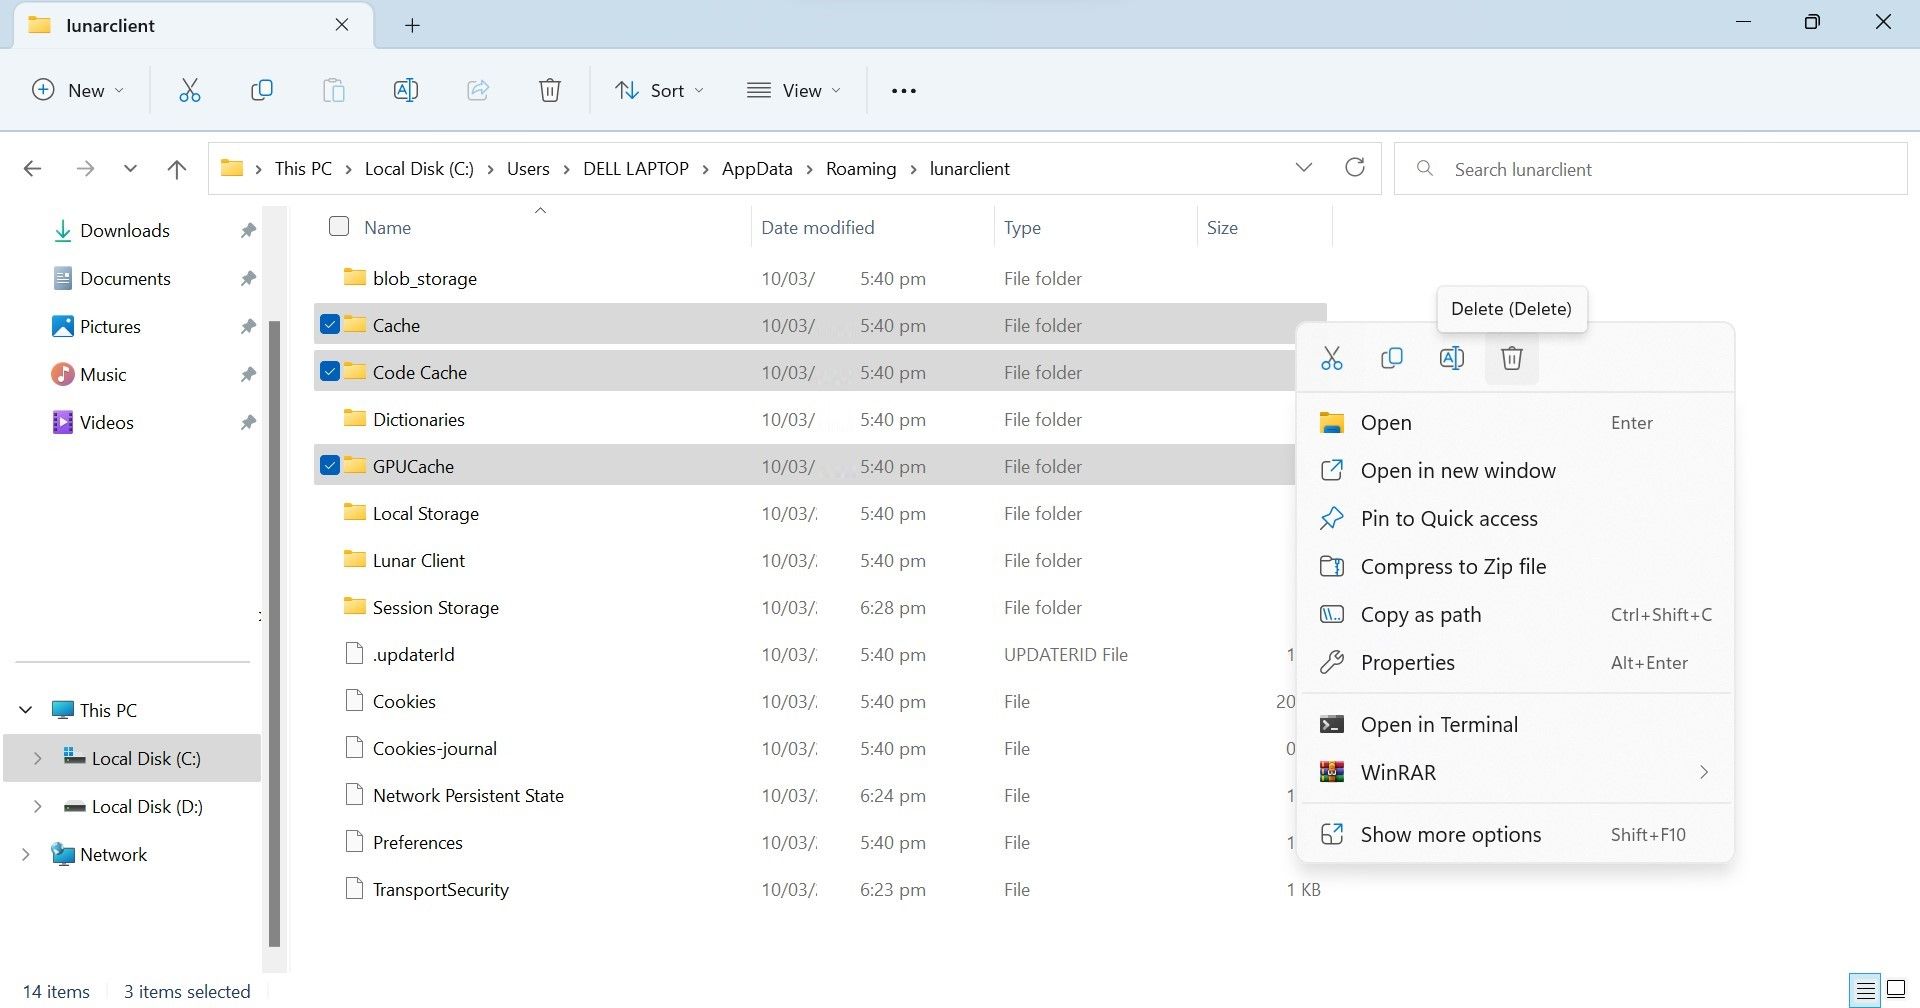Uncheck the GPUCache folder checkbox
The width and height of the screenshot is (1920, 1008).
[x=330, y=465]
